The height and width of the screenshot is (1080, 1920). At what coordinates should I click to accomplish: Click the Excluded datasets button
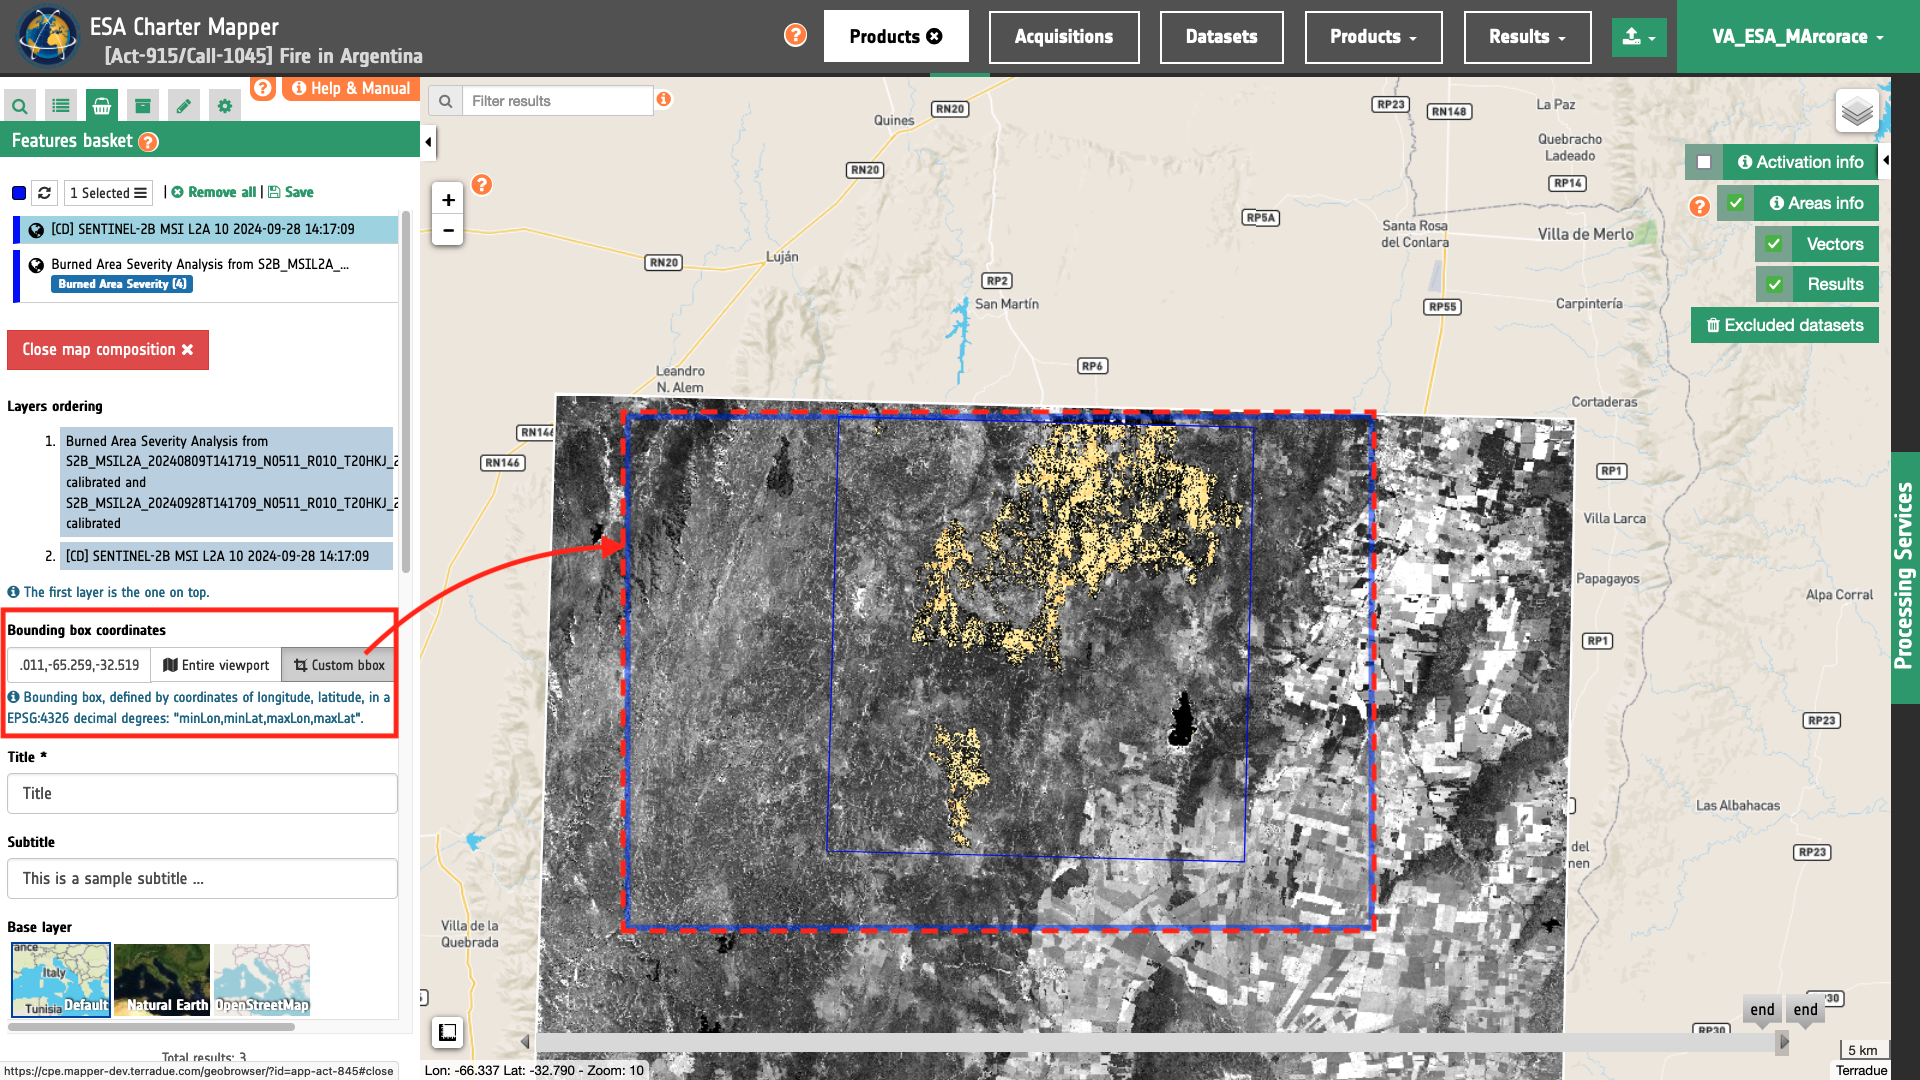[x=1784, y=325]
